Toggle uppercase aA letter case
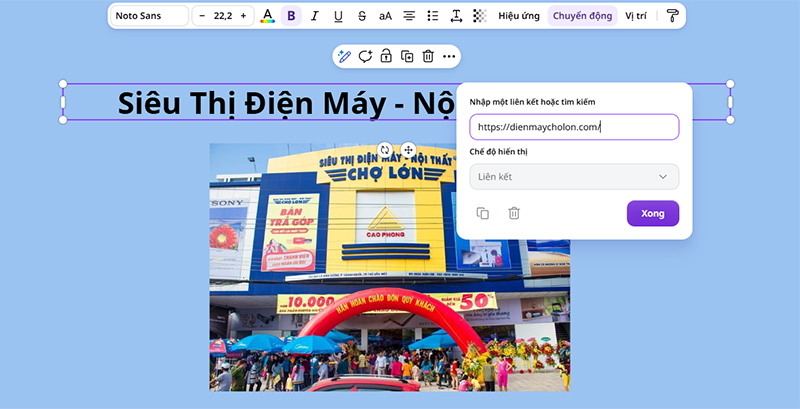The width and height of the screenshot is (800, 409). tap(385, 16)
